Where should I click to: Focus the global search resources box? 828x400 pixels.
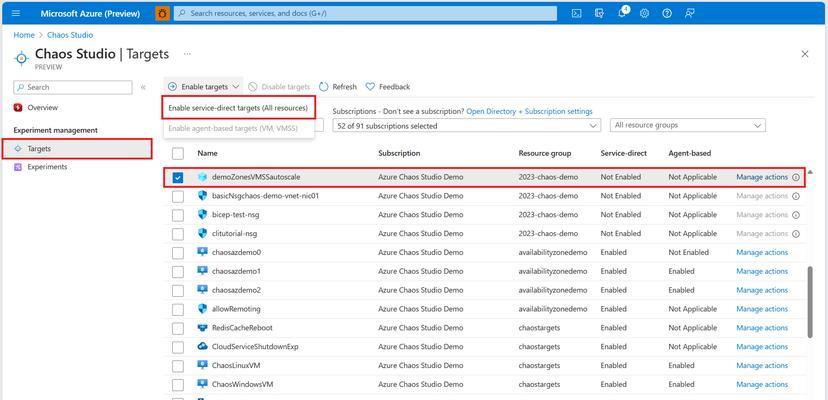(365, 13)
